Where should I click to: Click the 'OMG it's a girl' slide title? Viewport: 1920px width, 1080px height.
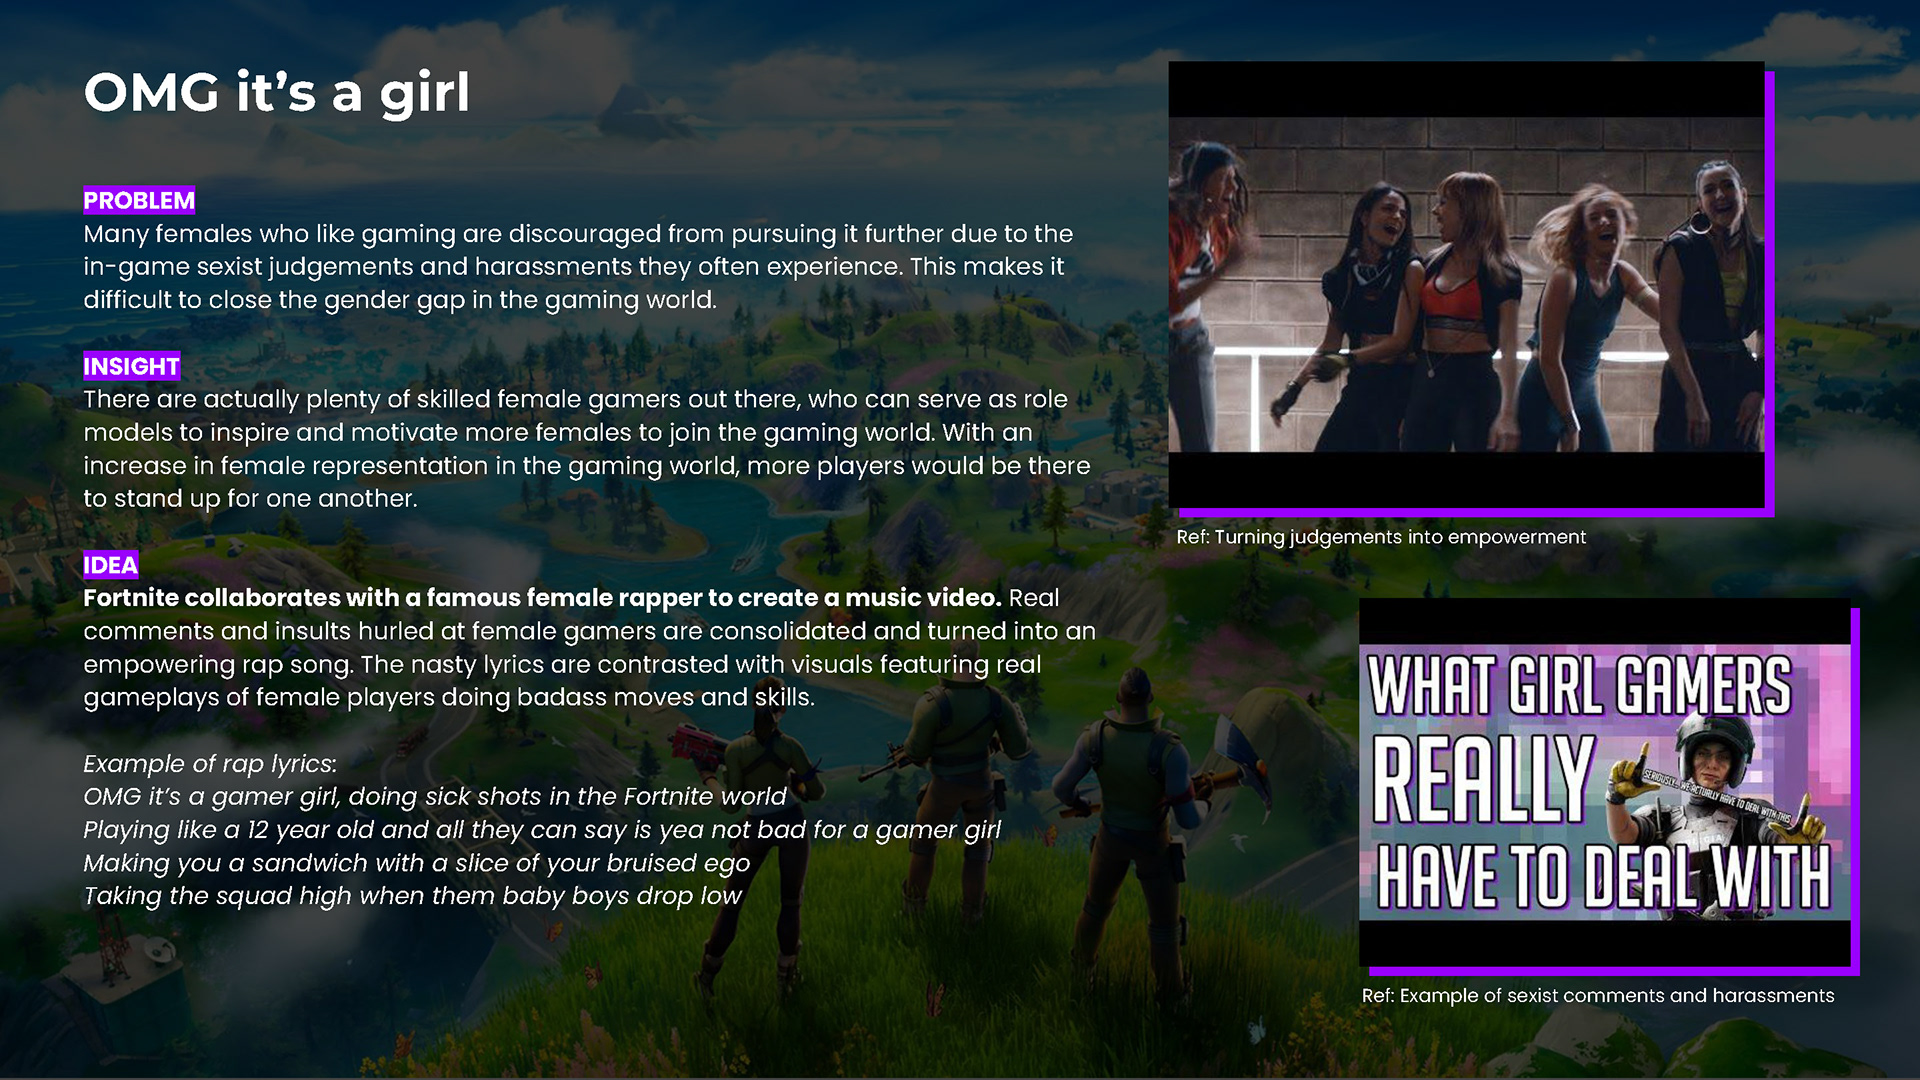pos(276,93)
